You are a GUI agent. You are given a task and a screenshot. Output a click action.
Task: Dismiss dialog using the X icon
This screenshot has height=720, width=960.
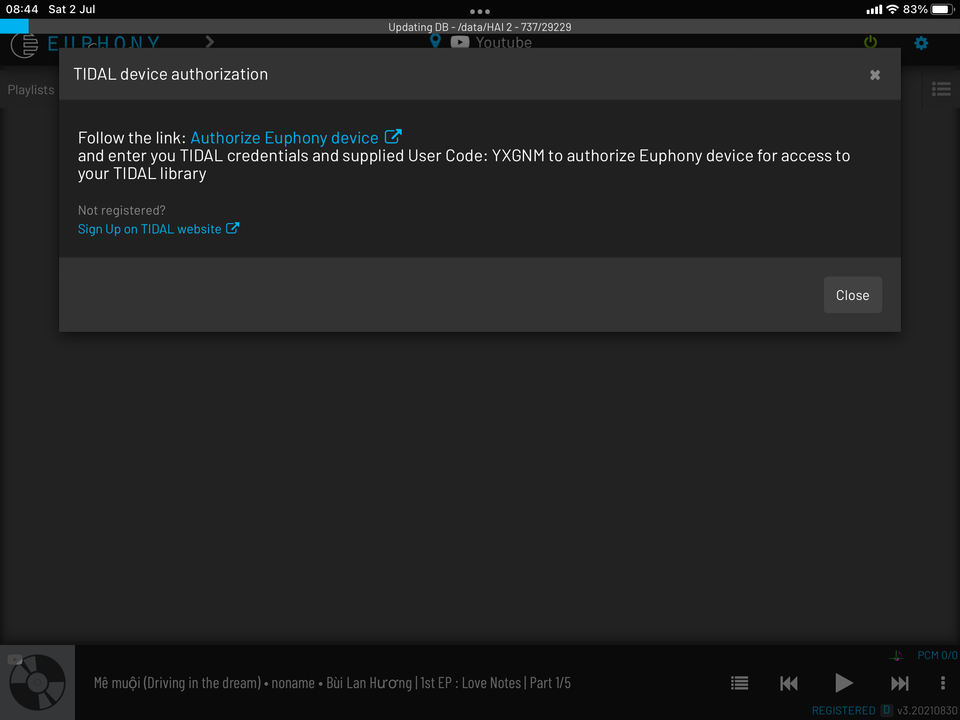[875, 75]
